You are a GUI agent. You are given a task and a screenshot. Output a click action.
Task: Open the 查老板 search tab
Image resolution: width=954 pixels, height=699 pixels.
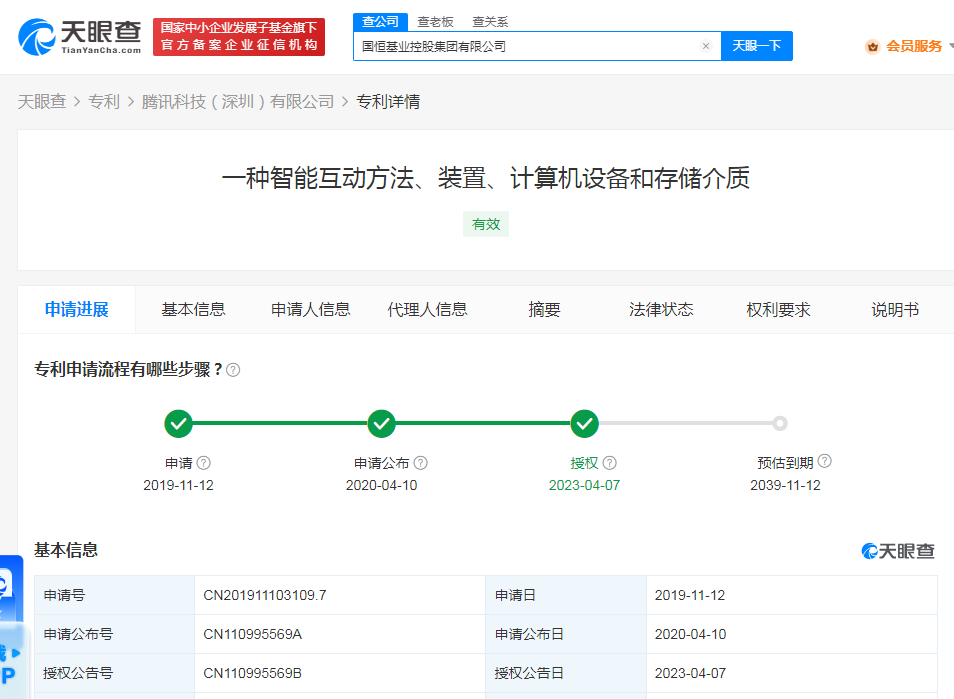[x=436, y=21]
